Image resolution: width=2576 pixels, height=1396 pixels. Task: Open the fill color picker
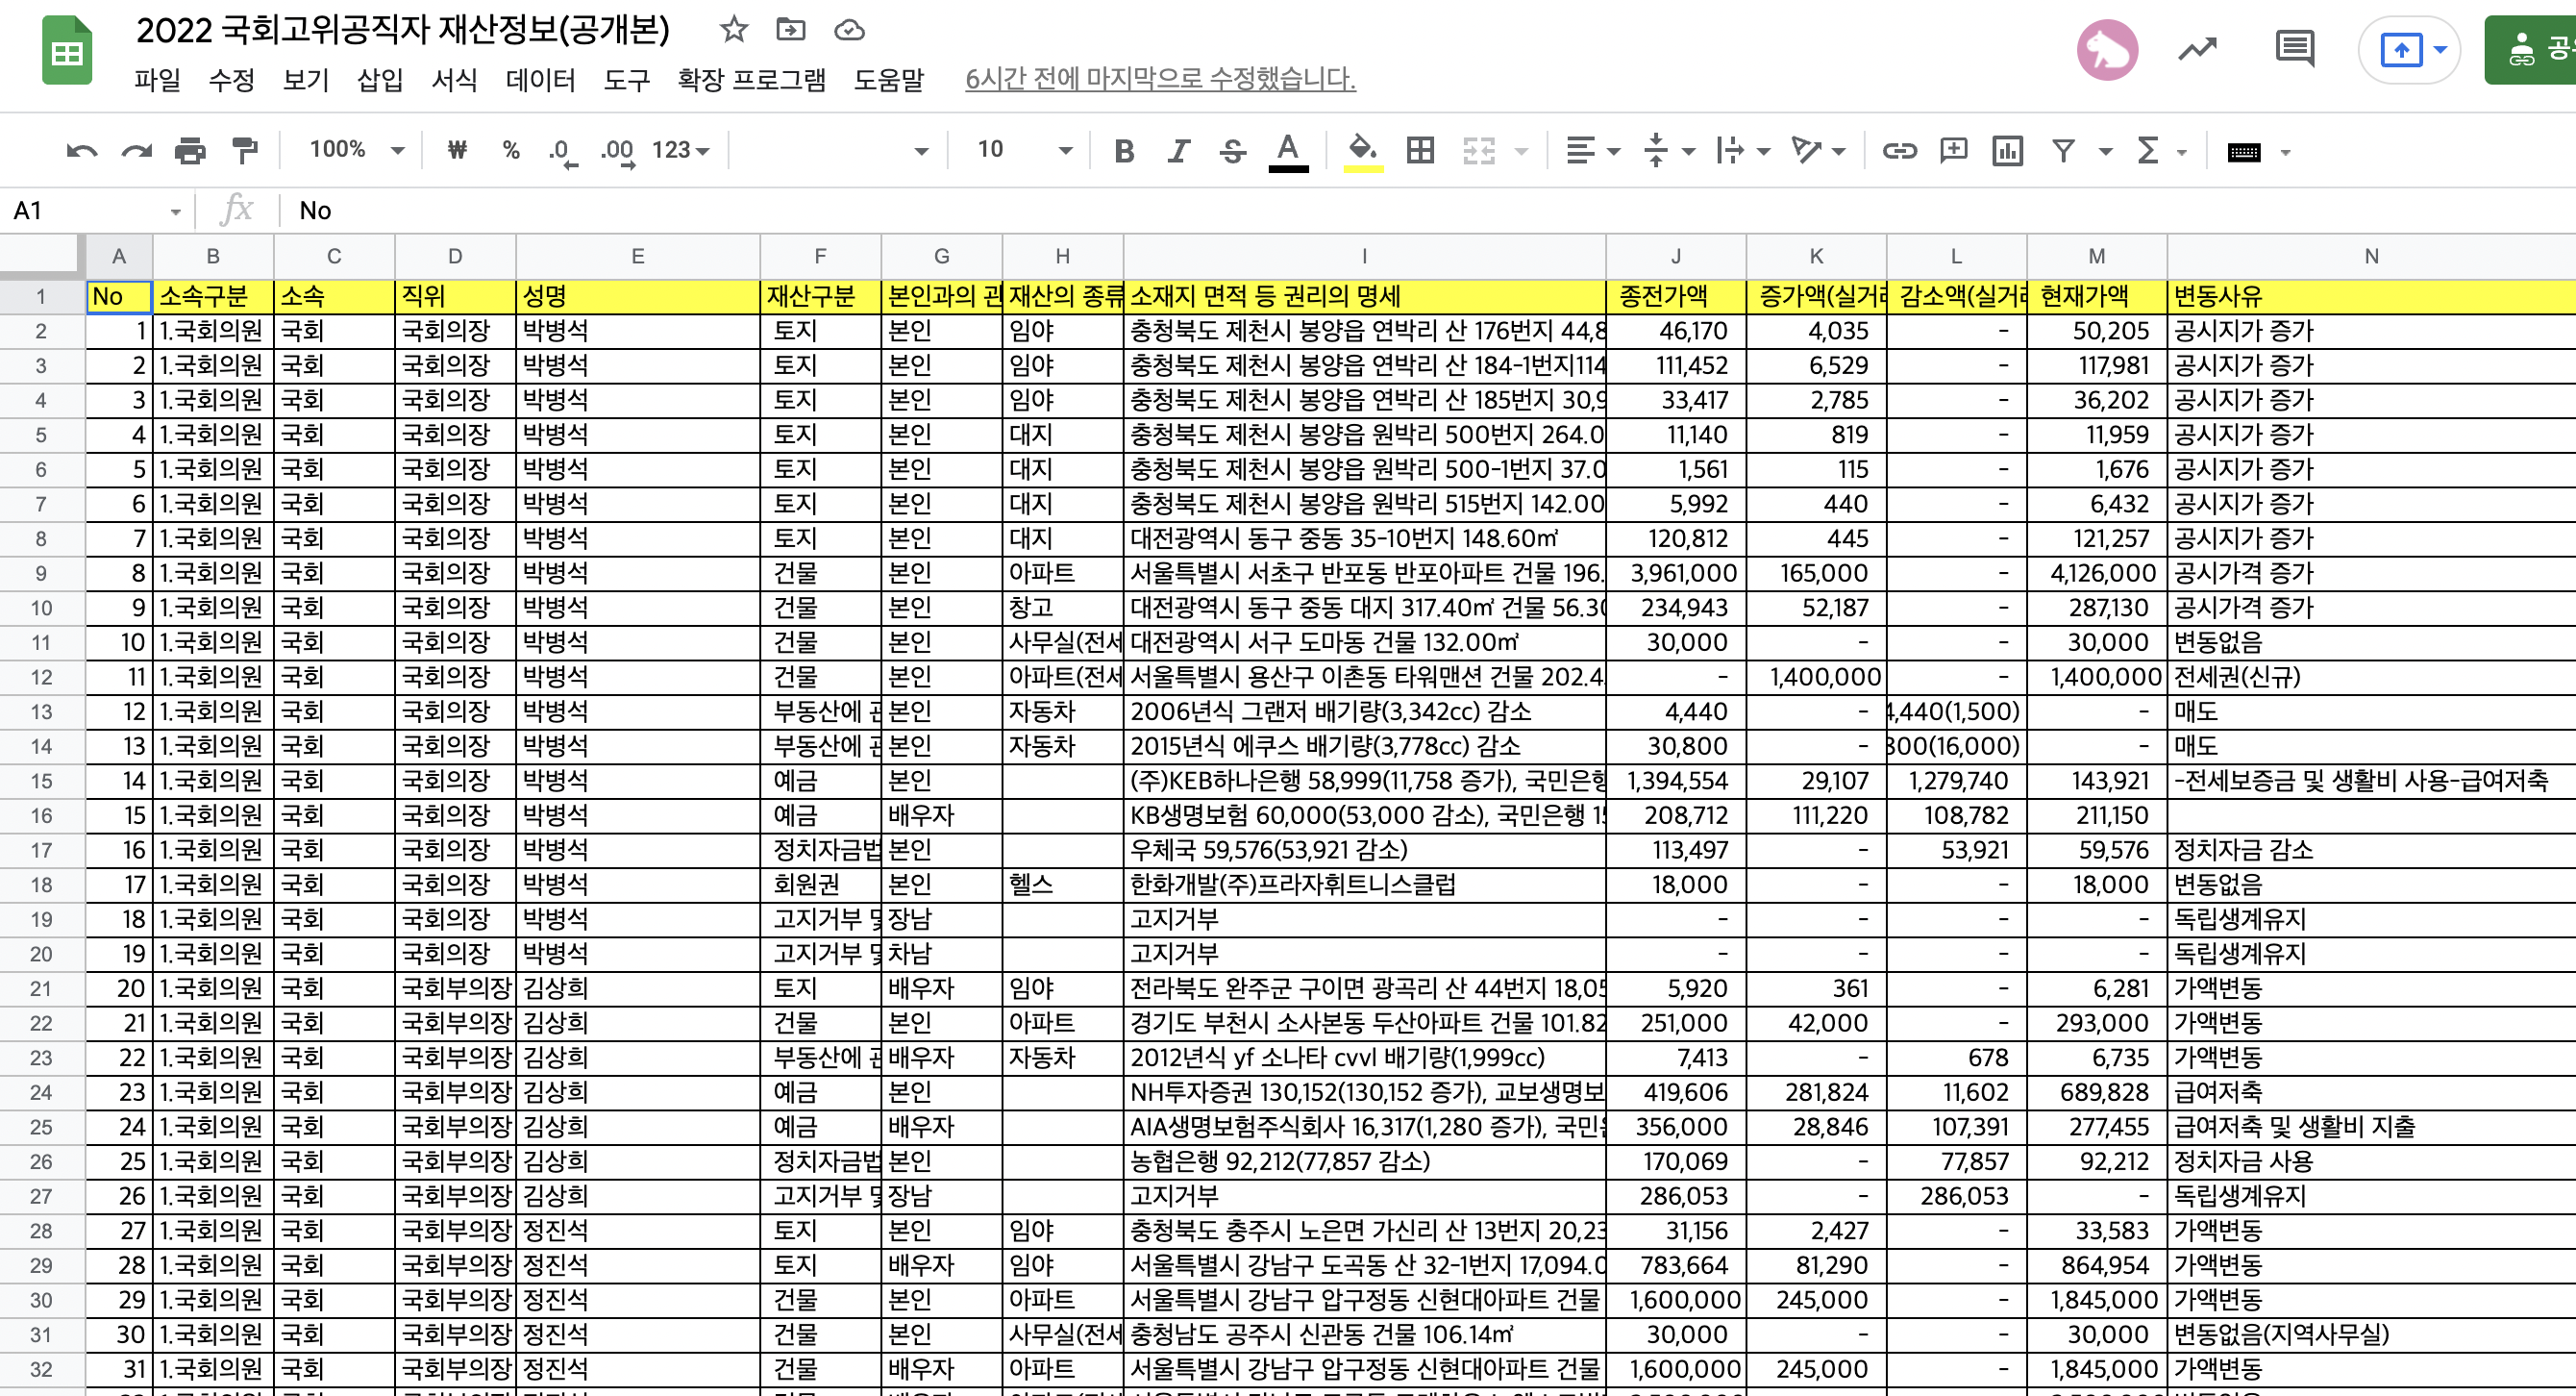(1362, 151)
